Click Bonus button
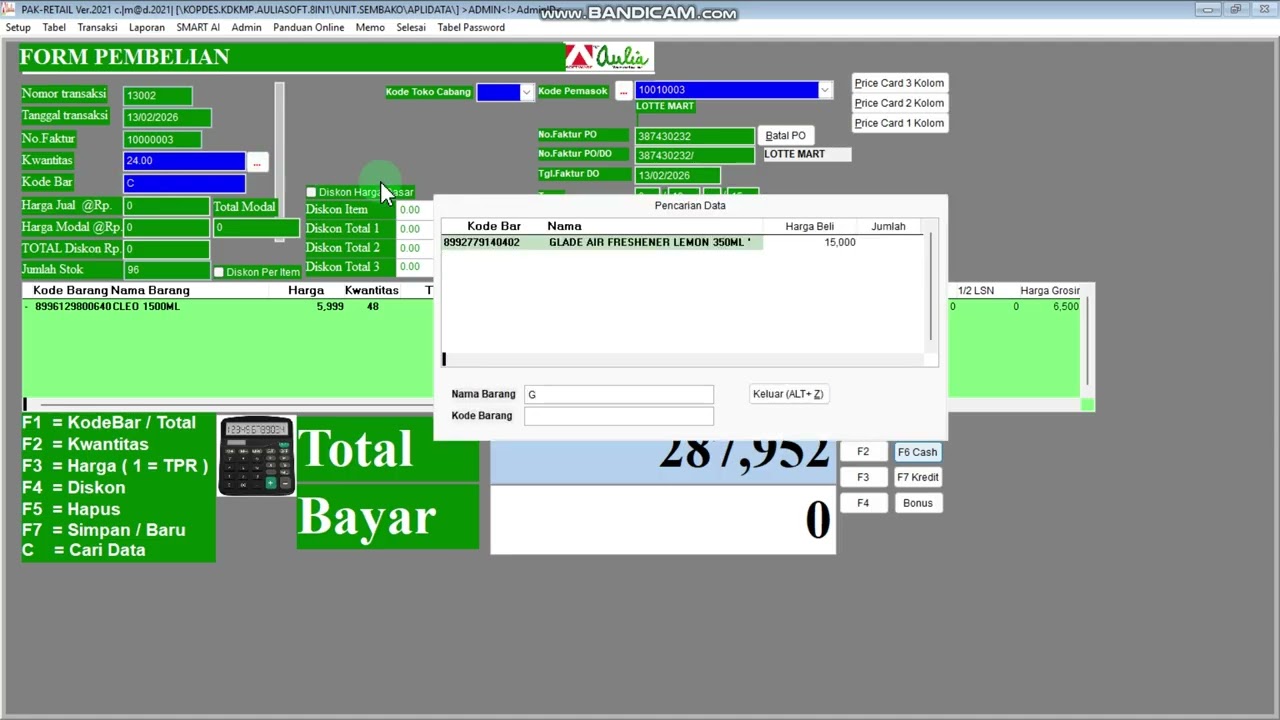This screenshot has height=720, width=1280. pyautogui.click(x=917, y=503)
